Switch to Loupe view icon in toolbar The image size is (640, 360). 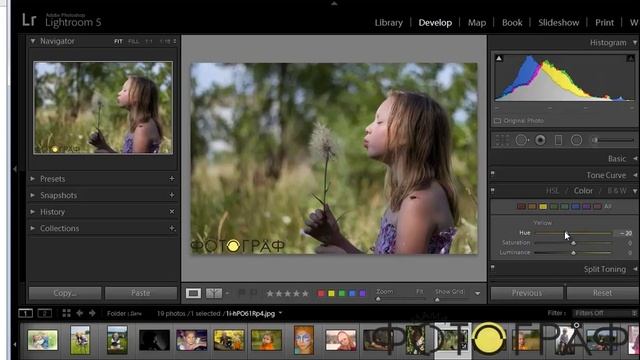[193, 293]
